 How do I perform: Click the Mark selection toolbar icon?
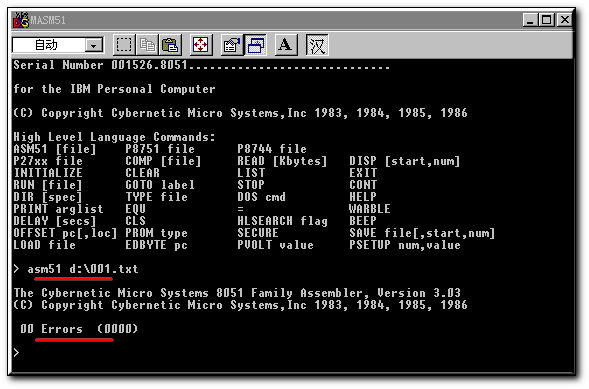[124, 45]
